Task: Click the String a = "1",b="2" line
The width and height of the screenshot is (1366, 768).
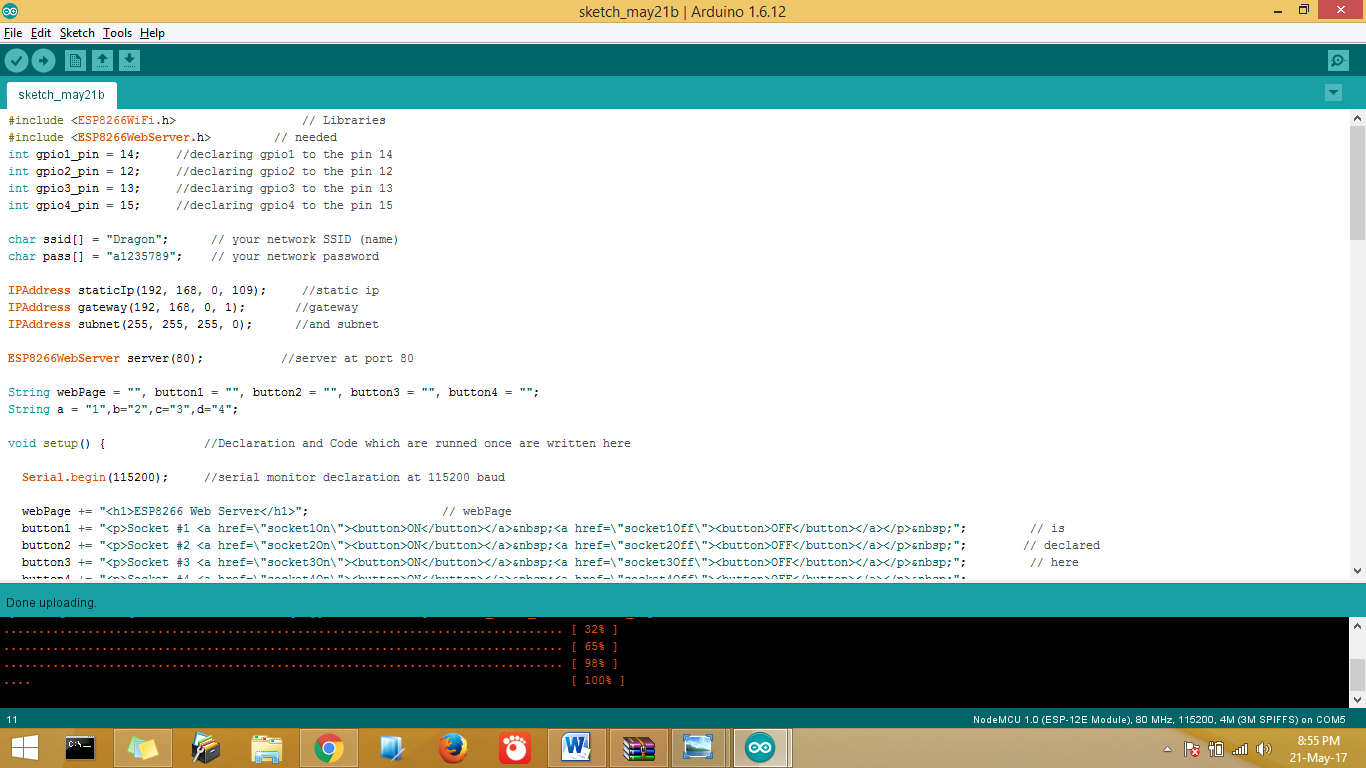Action: pyautogui.click(x=123, y=409)
